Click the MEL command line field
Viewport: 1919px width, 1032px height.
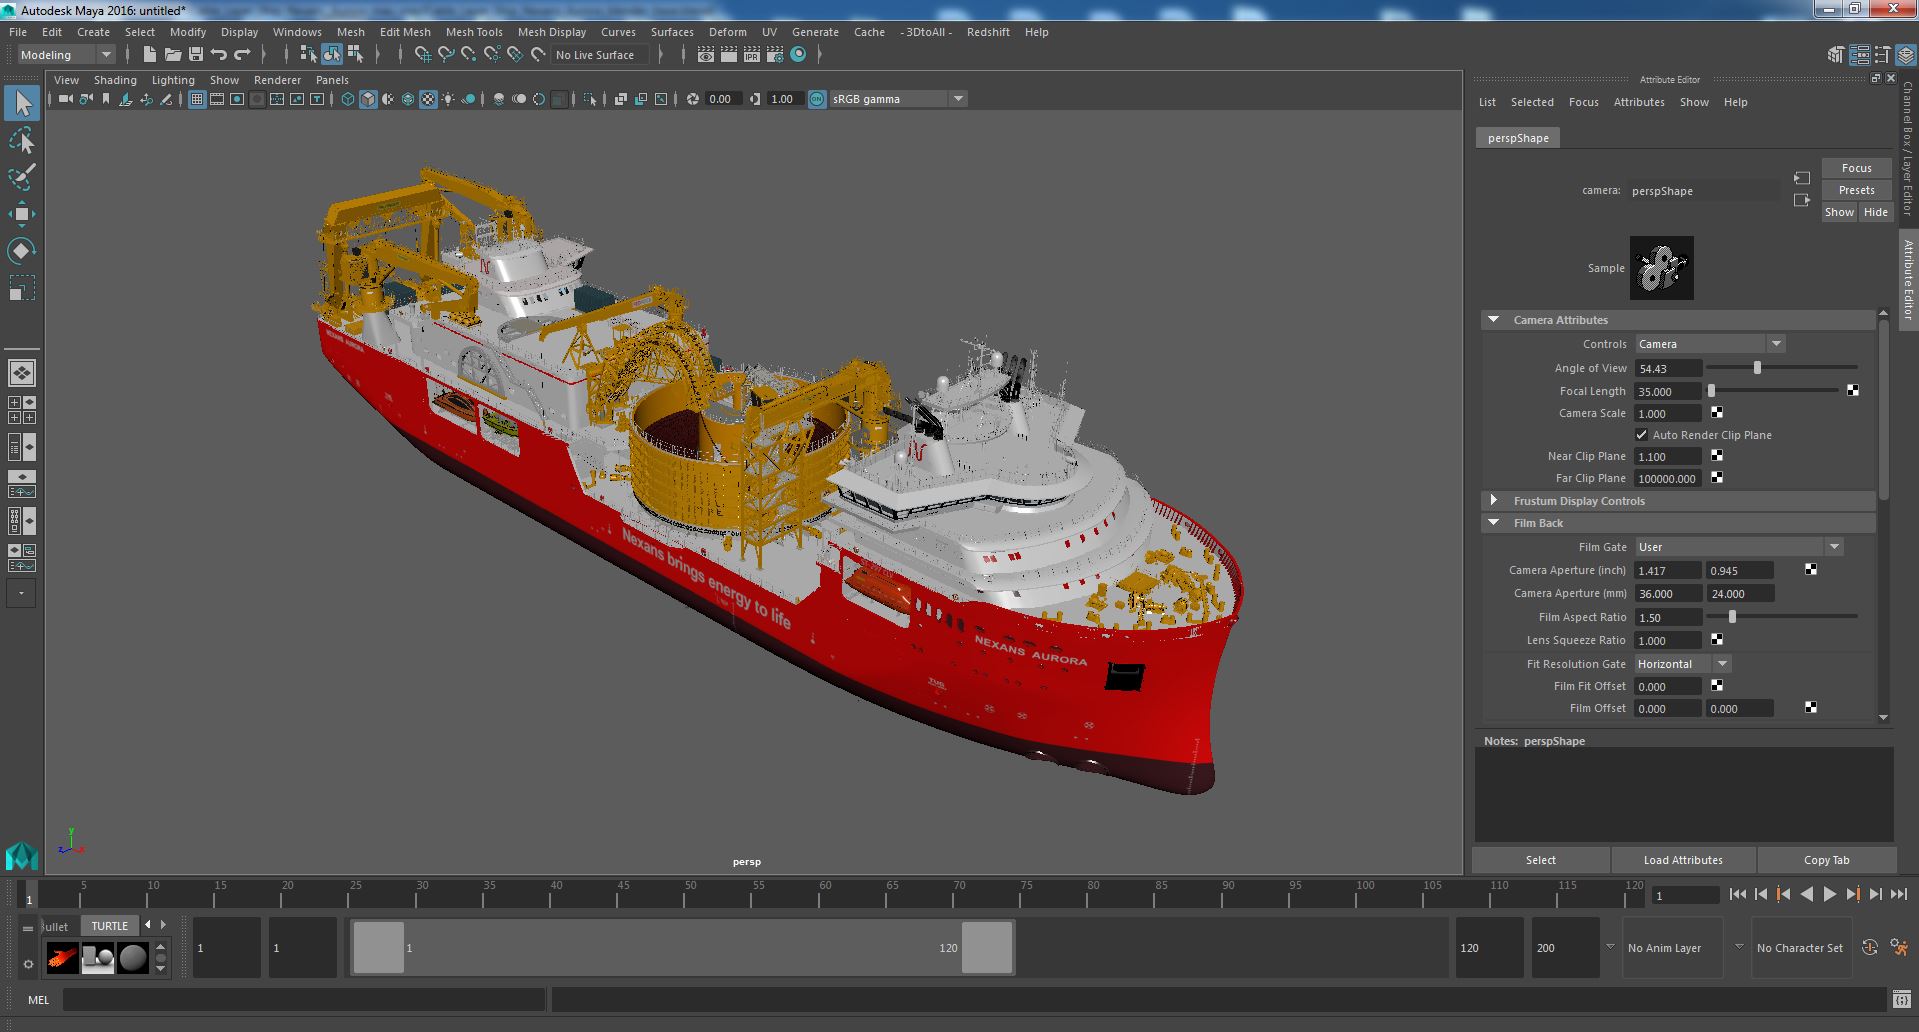[303, 1000]
